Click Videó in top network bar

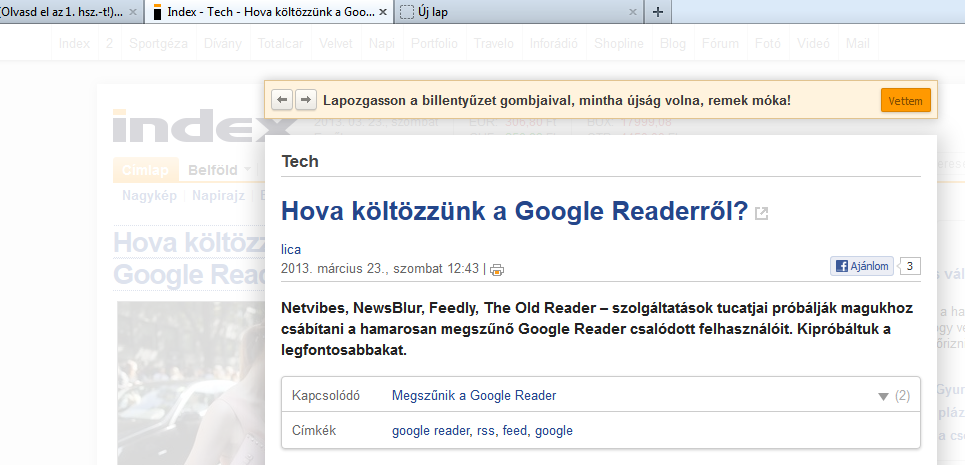[x=813, y=44]
